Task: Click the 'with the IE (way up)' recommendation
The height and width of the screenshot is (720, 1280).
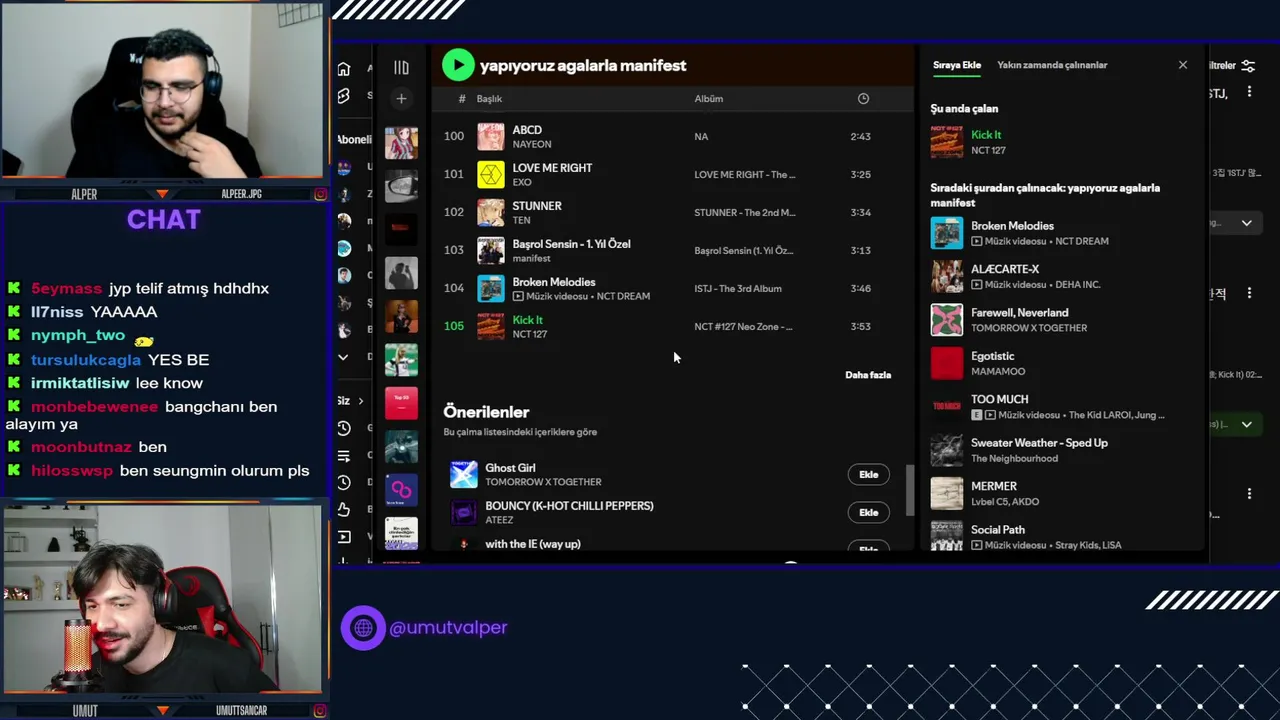Action: [x=533, y=544]
